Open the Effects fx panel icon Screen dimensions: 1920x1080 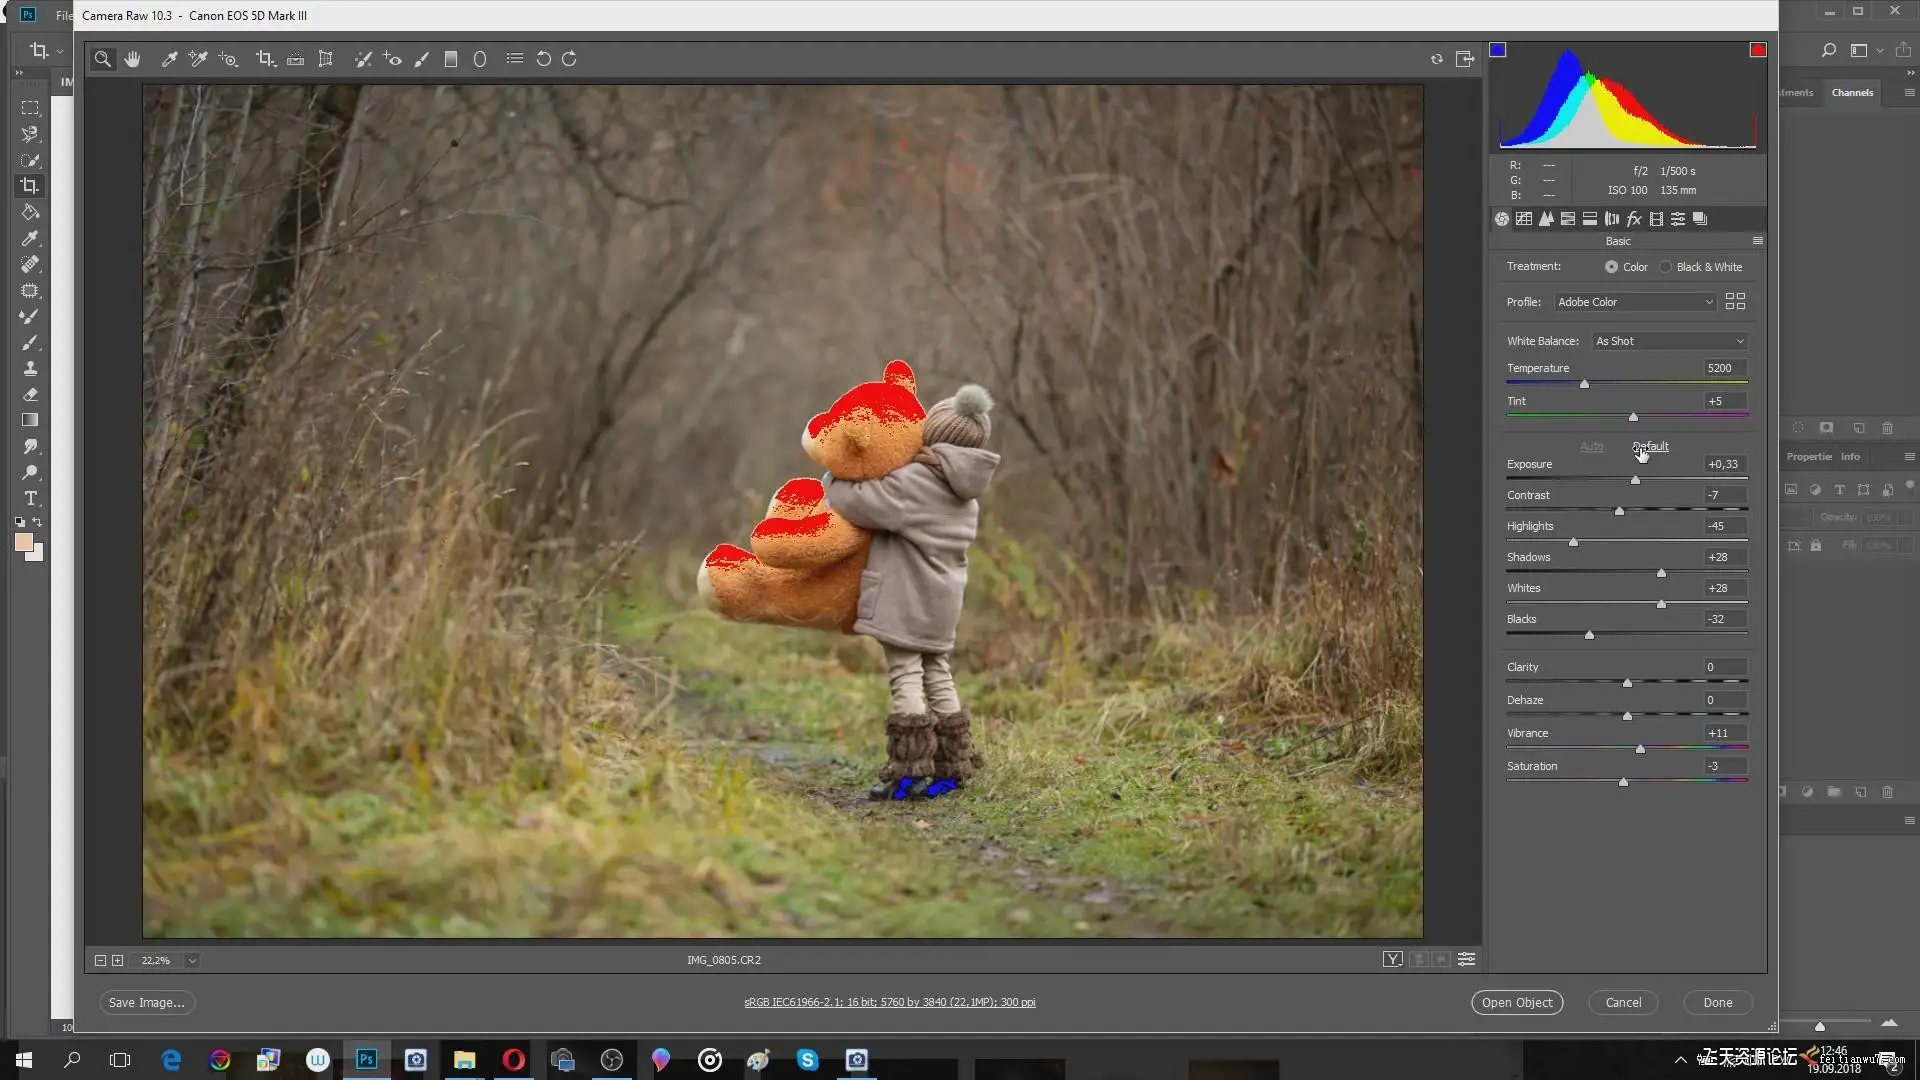(1634, 219)
